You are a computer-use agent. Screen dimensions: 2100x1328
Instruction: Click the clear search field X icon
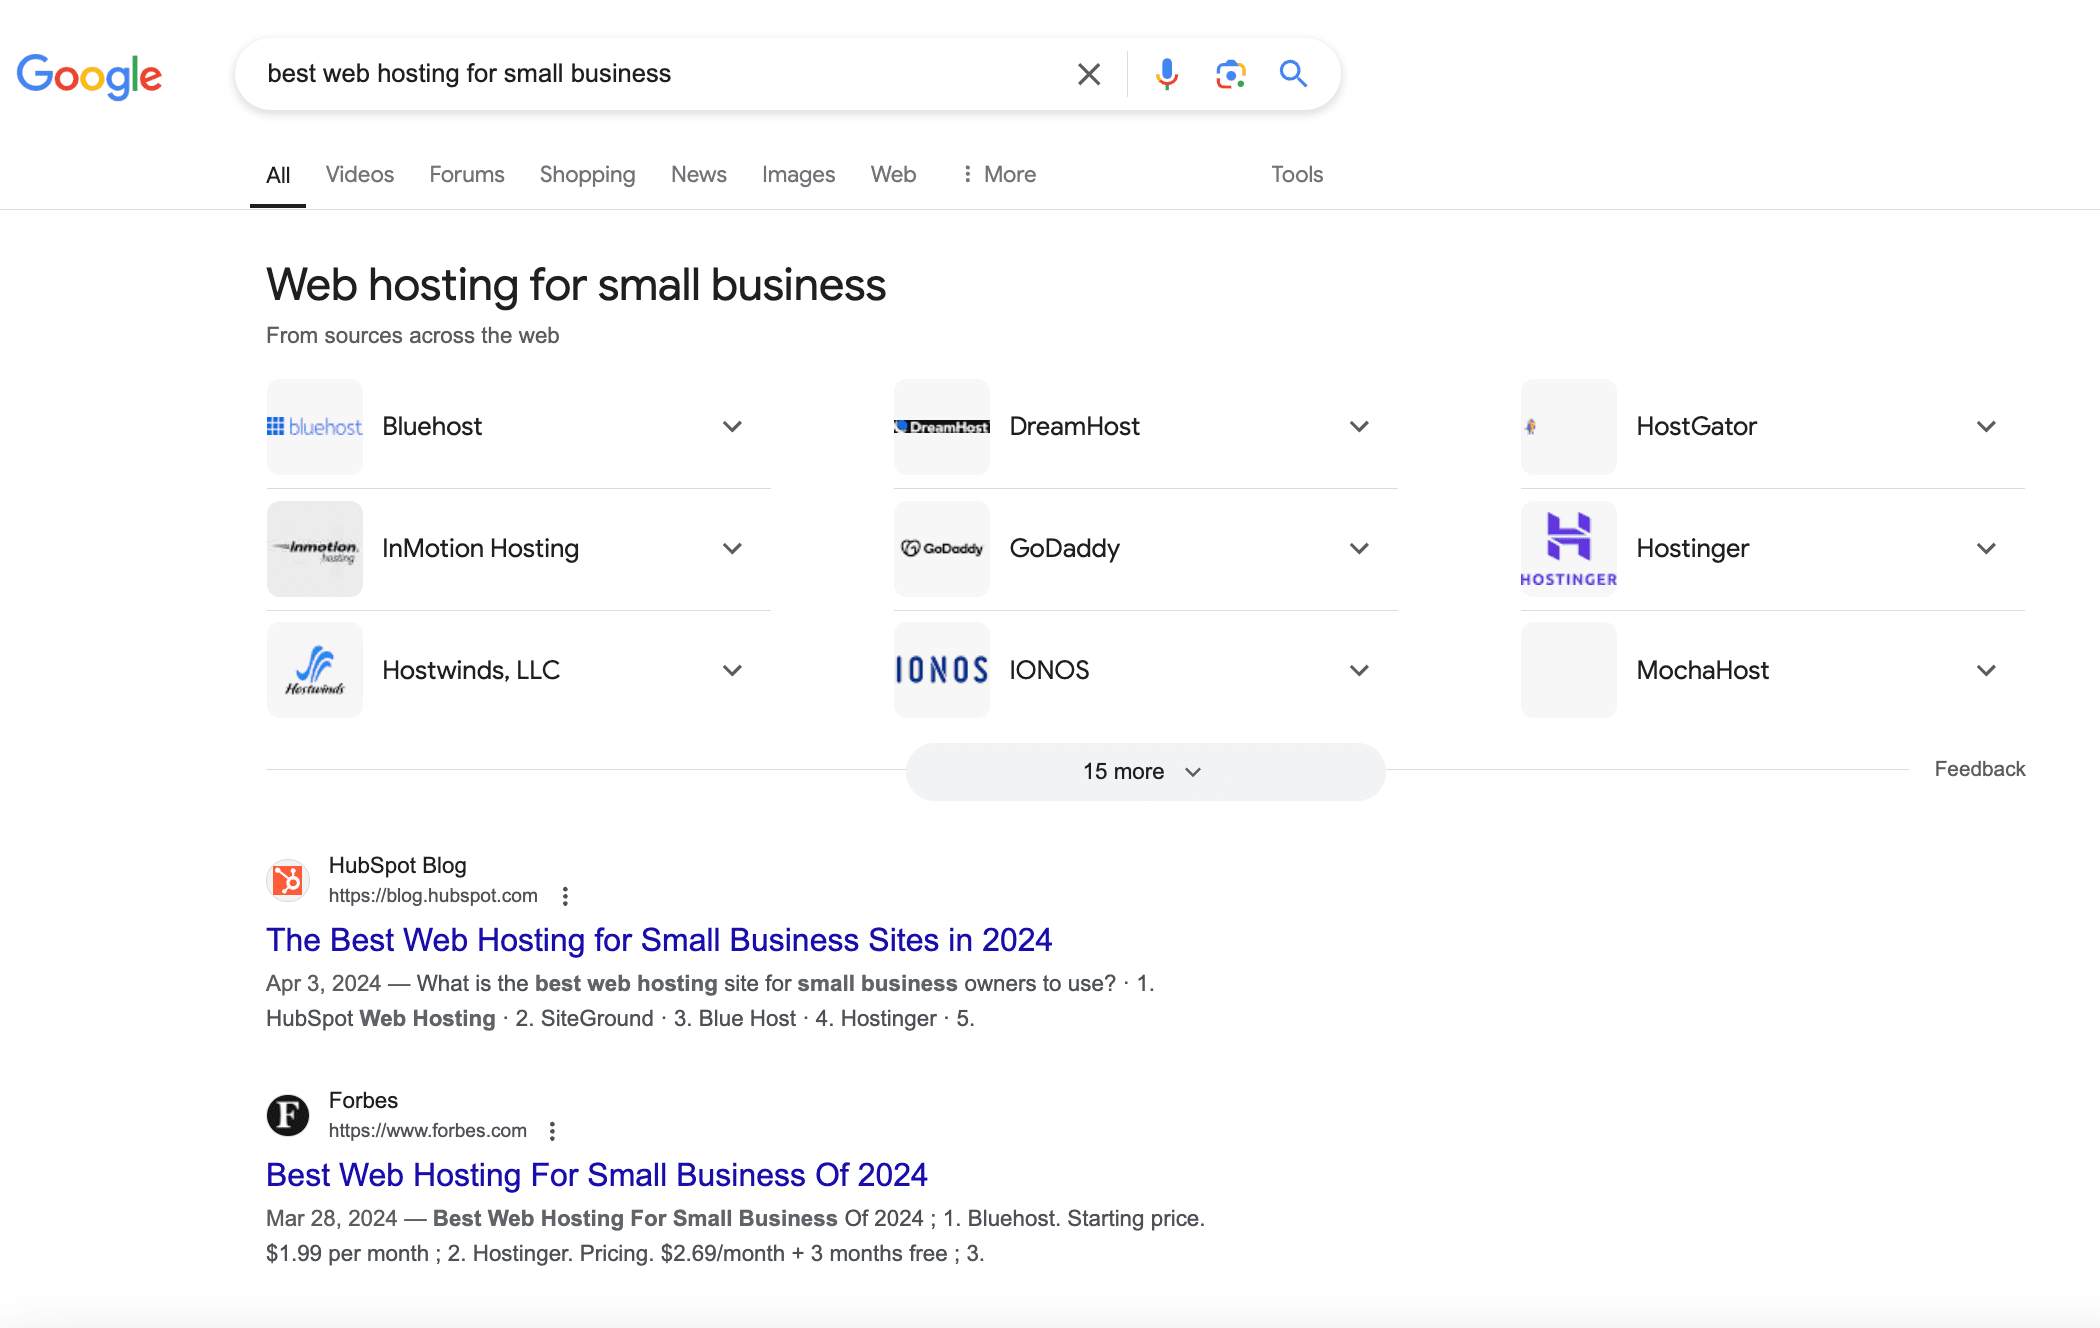[x=1089, y=73]
